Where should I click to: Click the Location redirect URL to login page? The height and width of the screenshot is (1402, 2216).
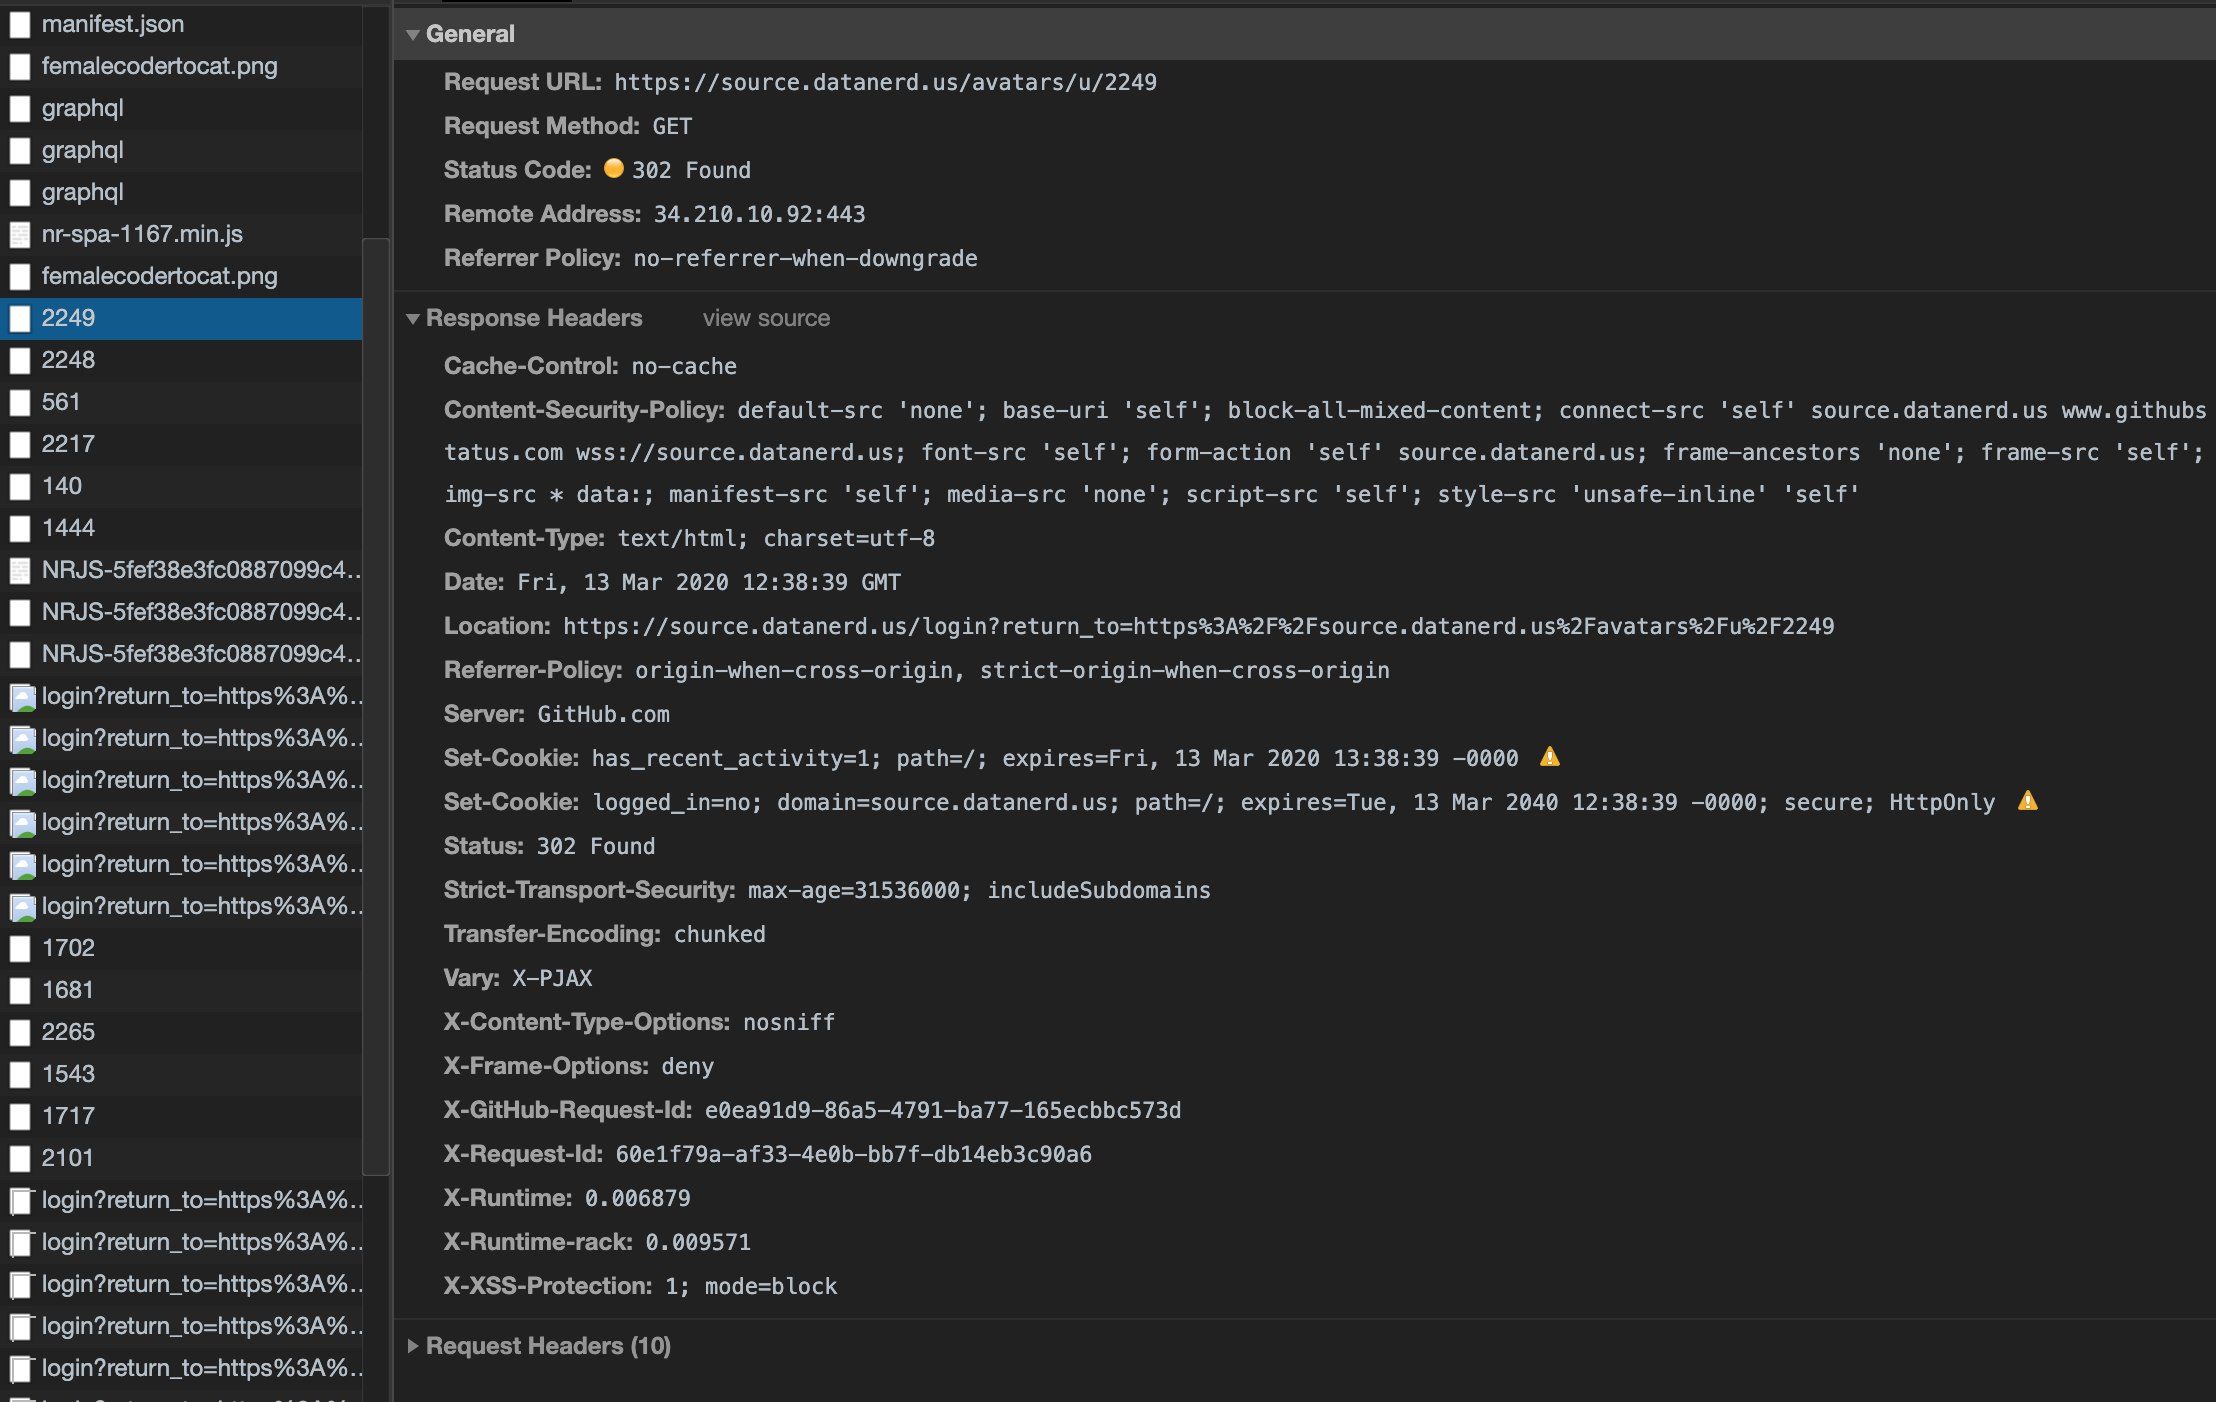[1198, 625]
